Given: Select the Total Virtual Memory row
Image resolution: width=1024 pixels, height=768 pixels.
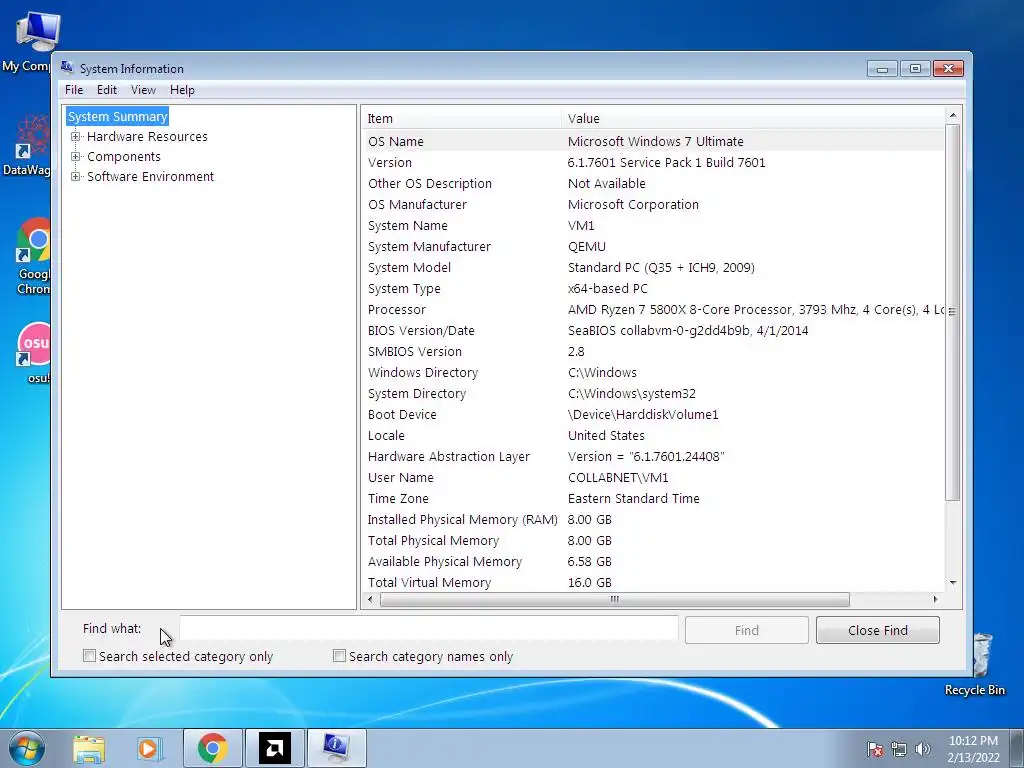Looking at the screenshot, I should click(x=653, y=583).
